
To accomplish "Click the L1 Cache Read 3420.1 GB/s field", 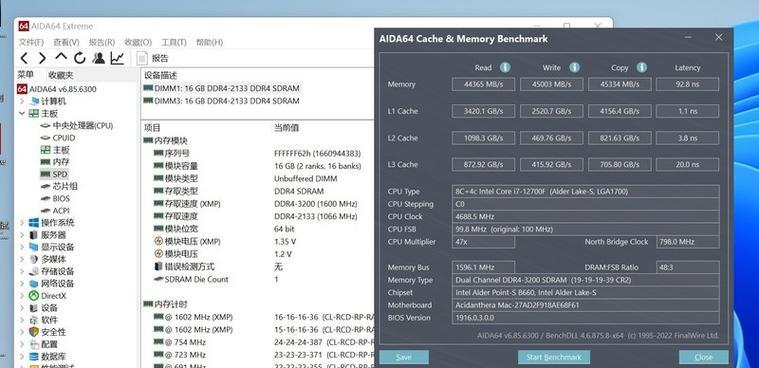I will 483,111.
